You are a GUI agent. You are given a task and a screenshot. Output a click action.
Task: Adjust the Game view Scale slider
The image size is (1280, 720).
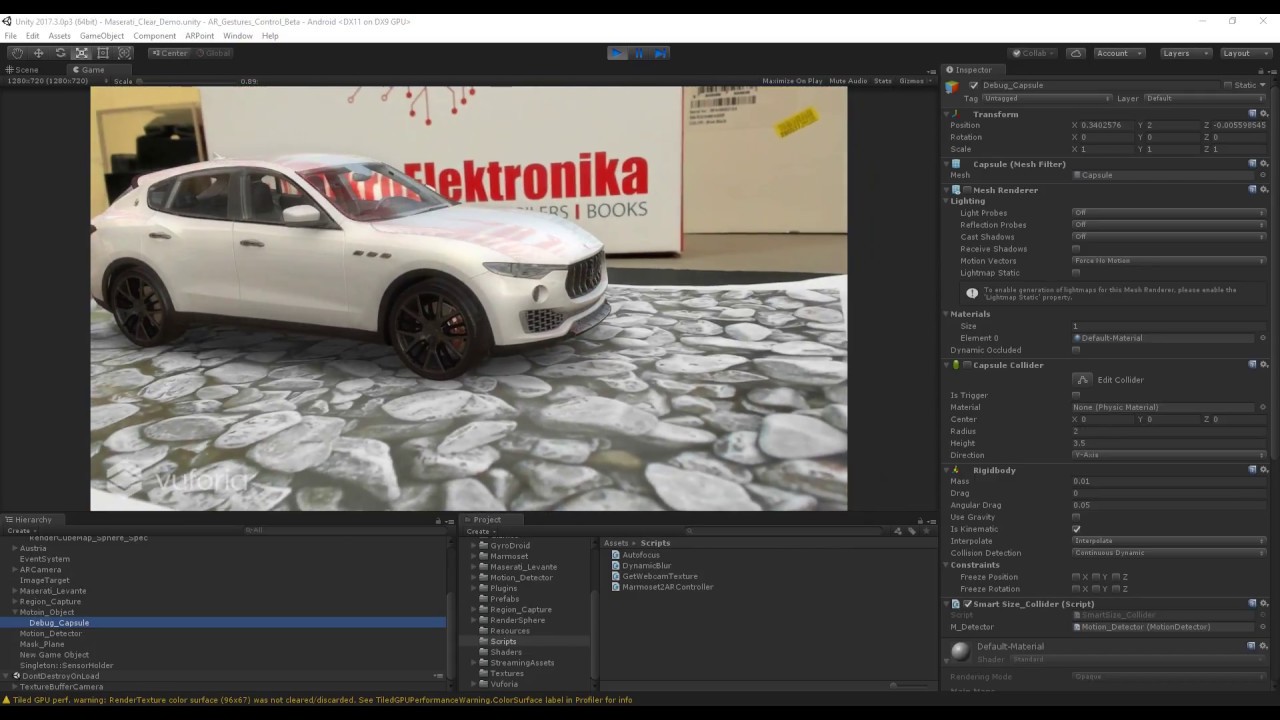(x=187, y=81)
